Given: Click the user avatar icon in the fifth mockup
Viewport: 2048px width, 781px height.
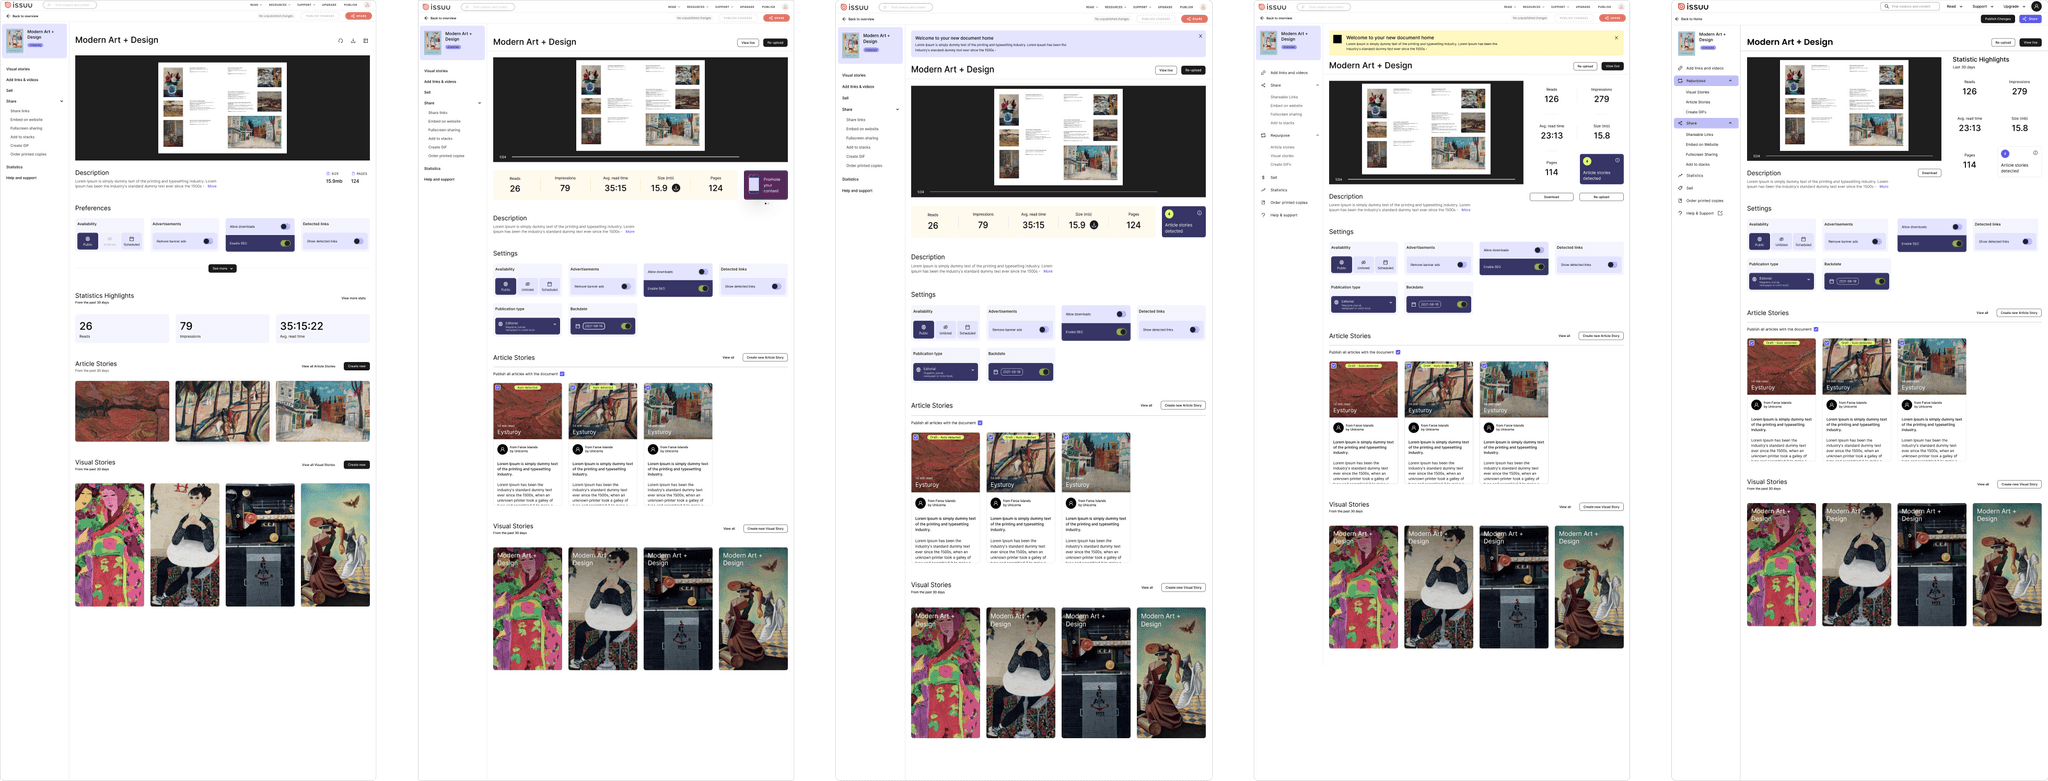Looking at the screenshot, I should tap(2036, 6).
